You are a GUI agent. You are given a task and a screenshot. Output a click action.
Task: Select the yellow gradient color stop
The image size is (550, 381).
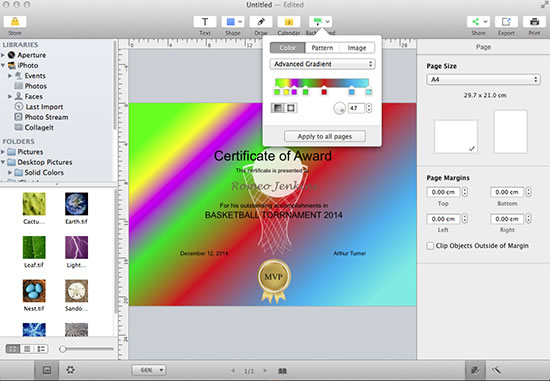(286, 92)
